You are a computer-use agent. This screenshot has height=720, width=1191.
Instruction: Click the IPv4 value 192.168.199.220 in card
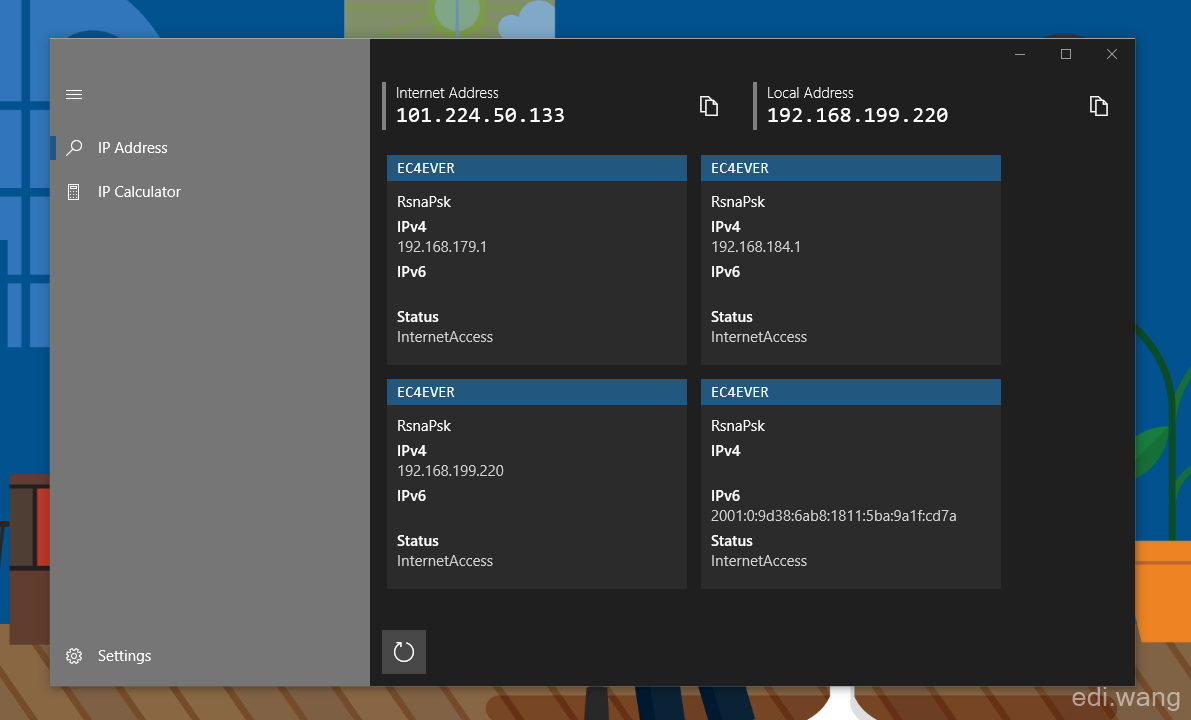[x=450, y=471]
